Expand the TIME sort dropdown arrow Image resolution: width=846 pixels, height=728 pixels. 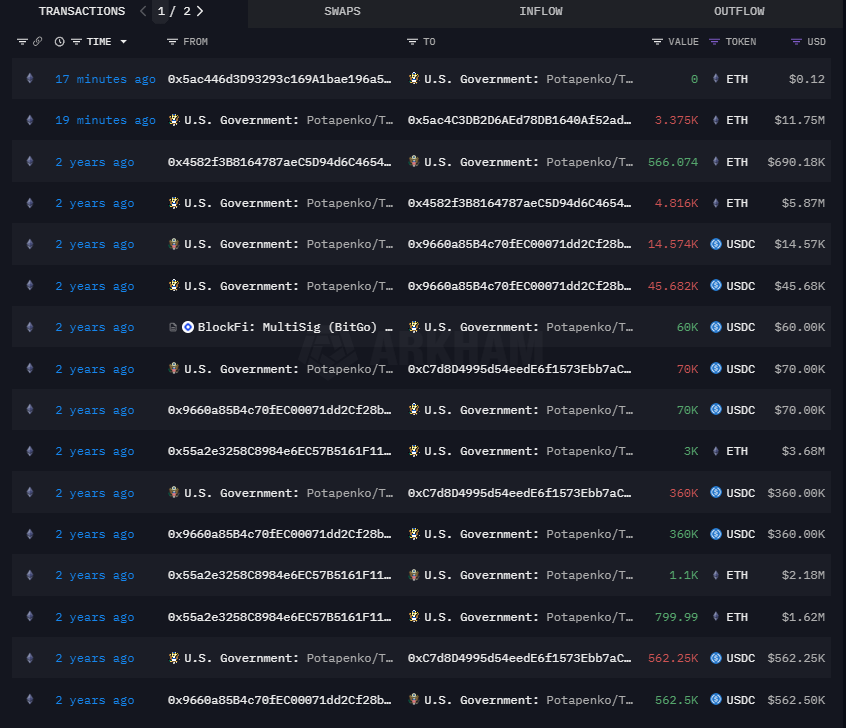[x=124, y=42]
